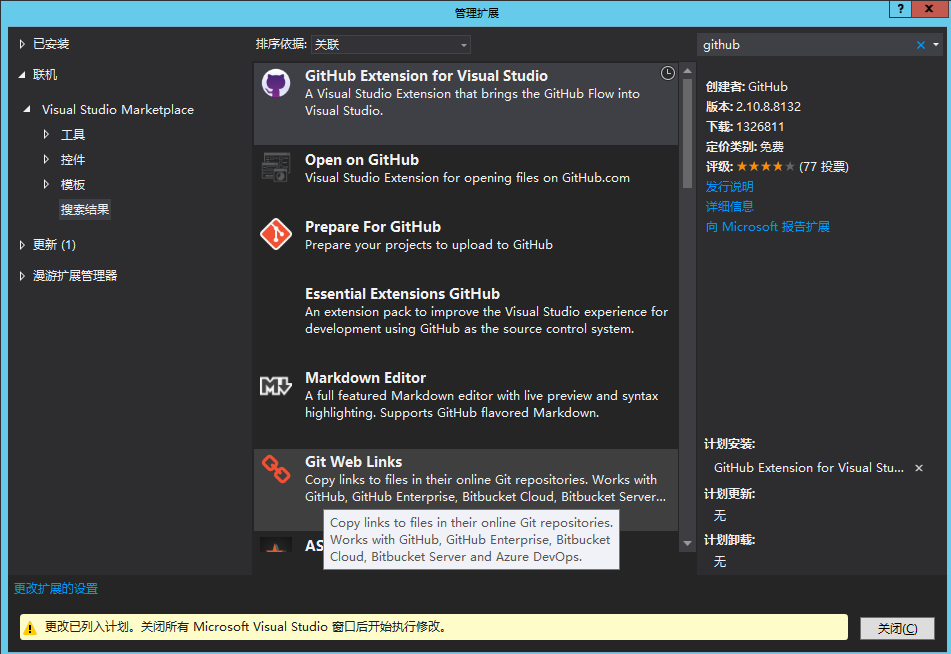The image size is (951, 654).
Task: Open search options dropdown arrow
Action: point(936,44)
